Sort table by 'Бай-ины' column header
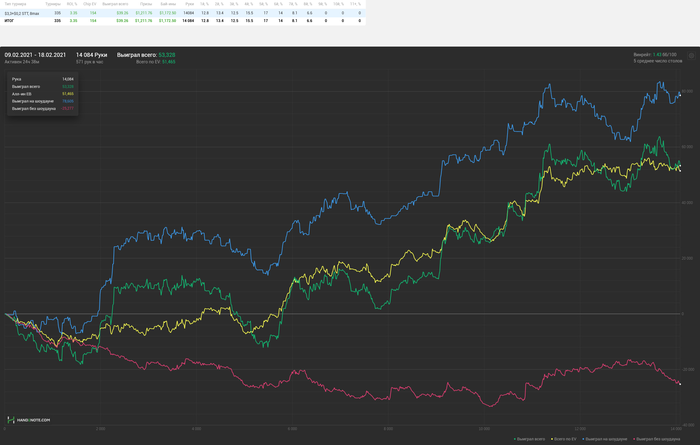Screen dimensions: 700x445 pos(168,4)
